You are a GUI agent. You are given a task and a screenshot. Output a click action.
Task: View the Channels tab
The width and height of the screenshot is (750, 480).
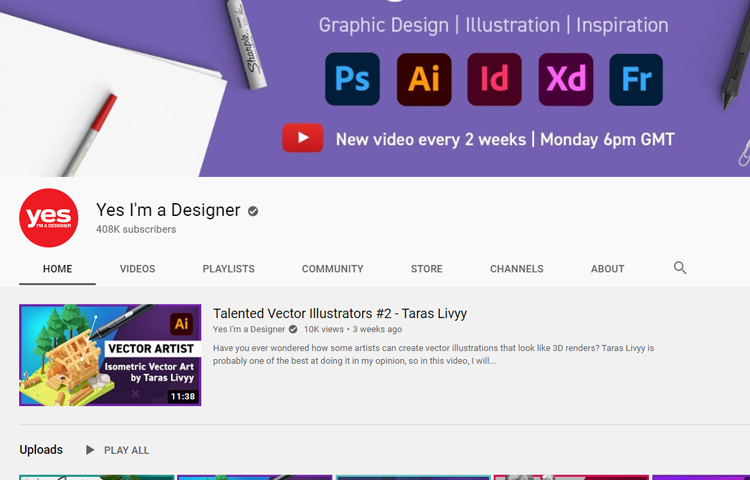pos(517,269)
